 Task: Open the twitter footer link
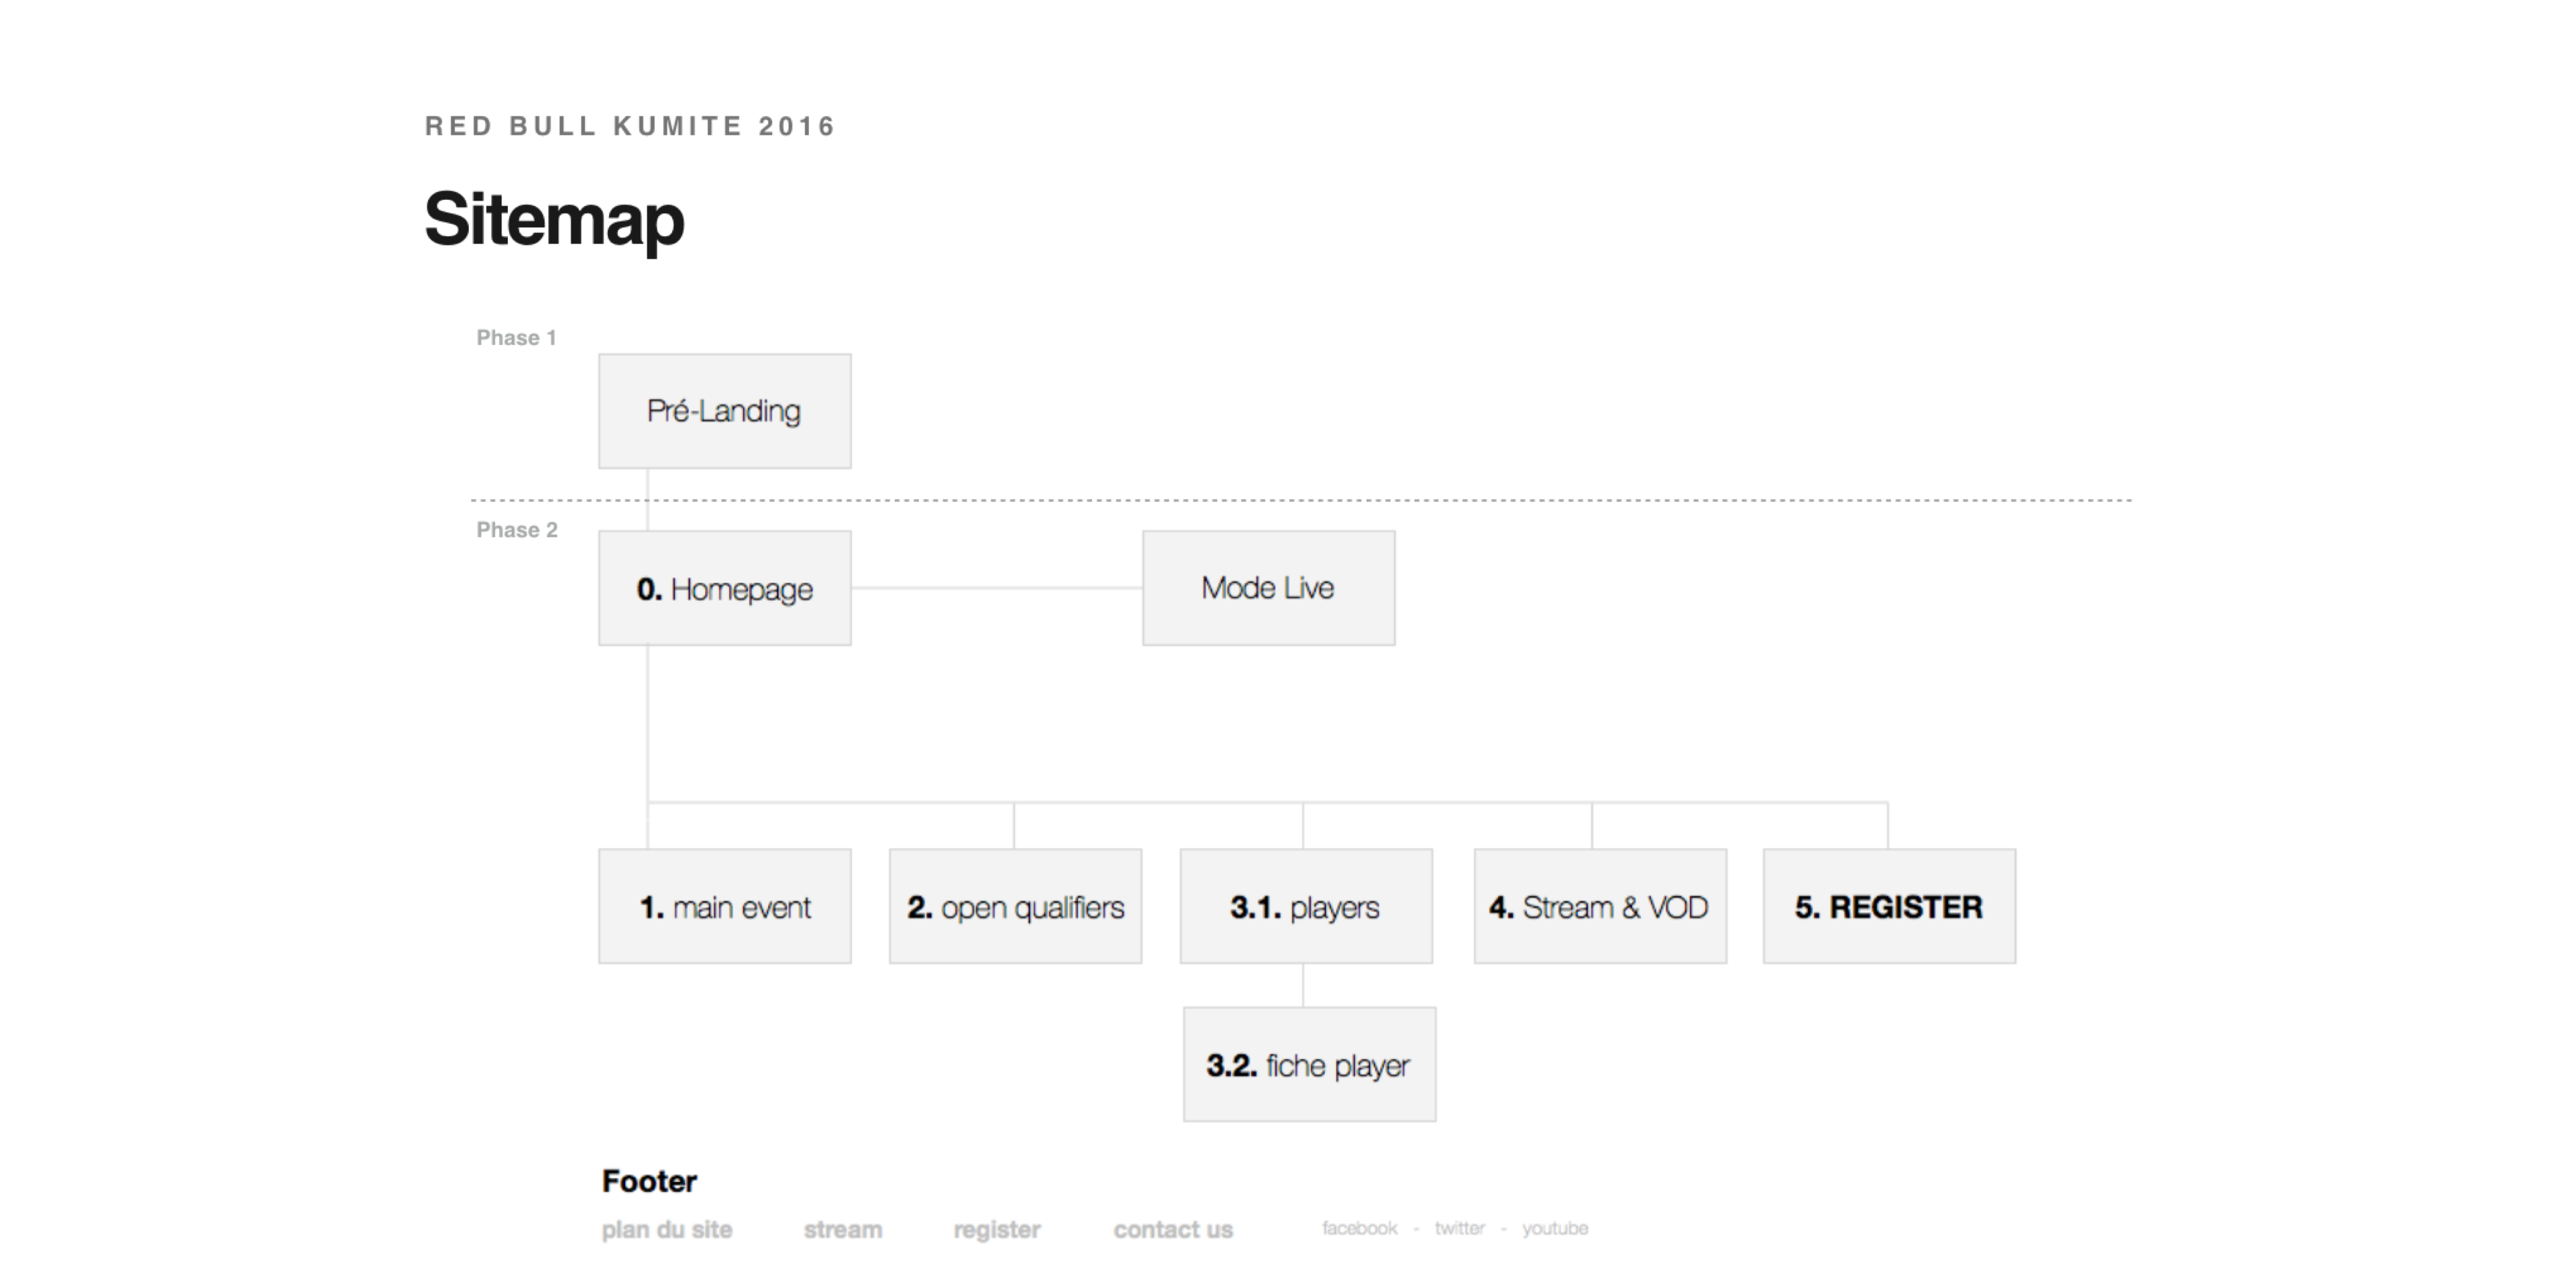1460,1228
